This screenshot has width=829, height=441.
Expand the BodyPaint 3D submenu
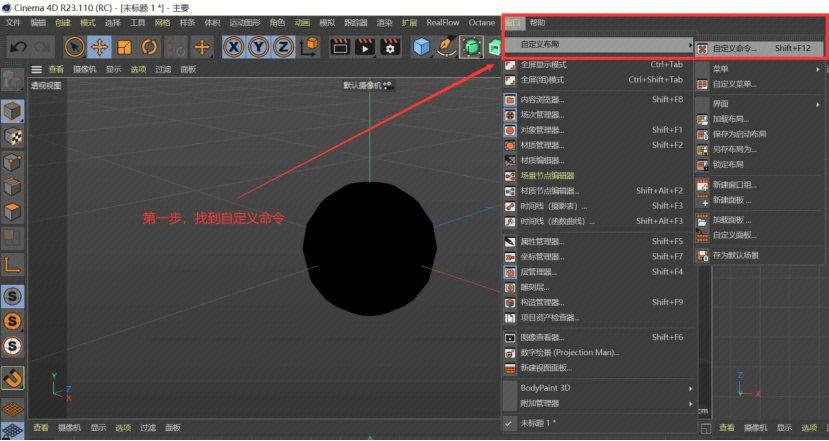pyautogui.click(x=598, y=388)
